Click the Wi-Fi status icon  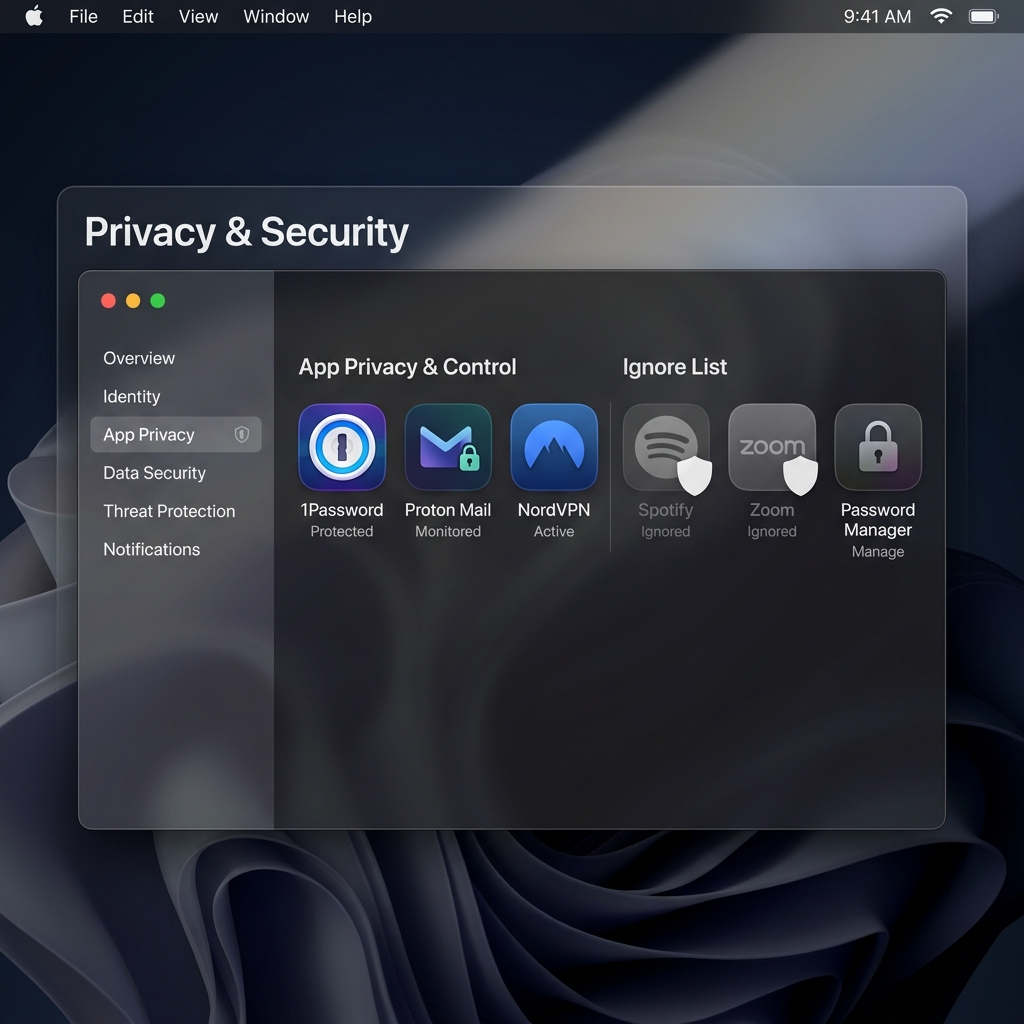[x=941, y=16]
